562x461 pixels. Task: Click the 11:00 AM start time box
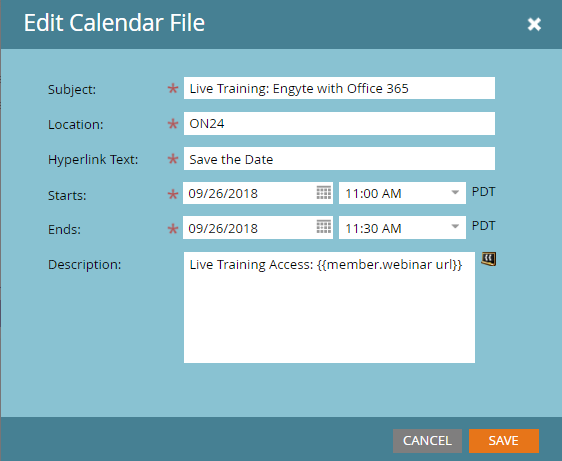click(402, 193)
